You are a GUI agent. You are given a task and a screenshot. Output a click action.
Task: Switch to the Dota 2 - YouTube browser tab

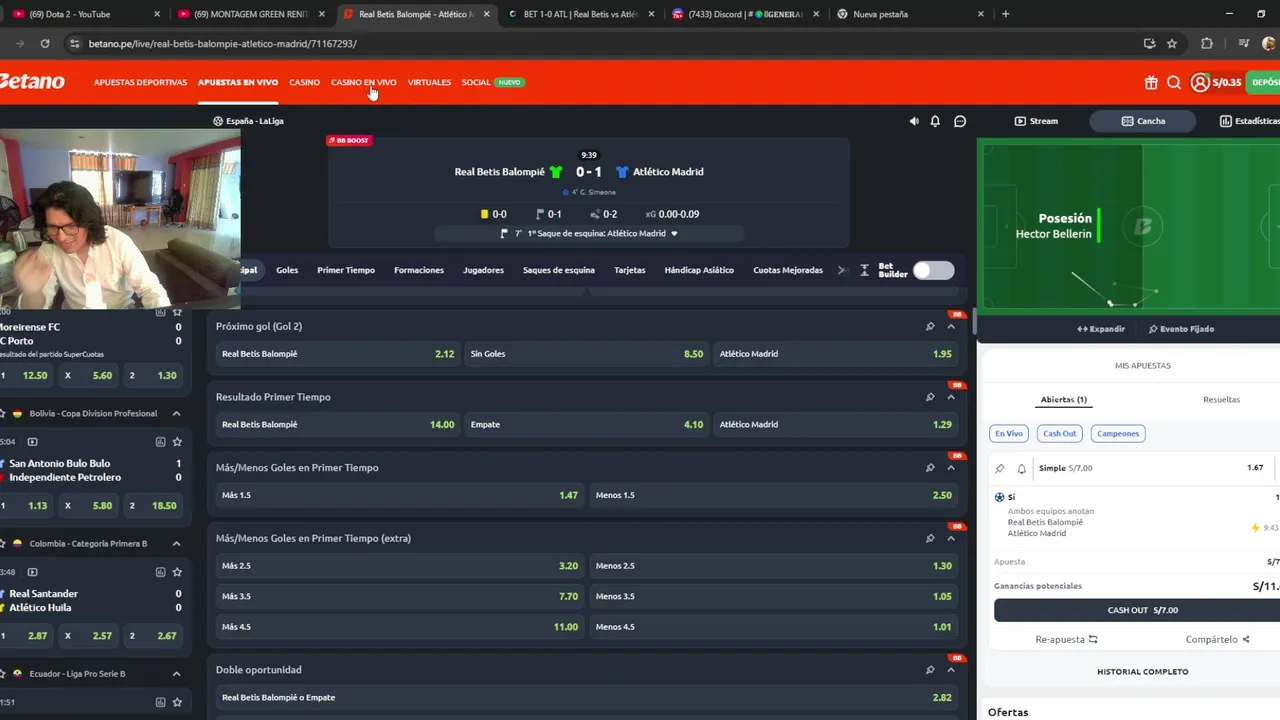pyautogui.click(x=85, y=14)
